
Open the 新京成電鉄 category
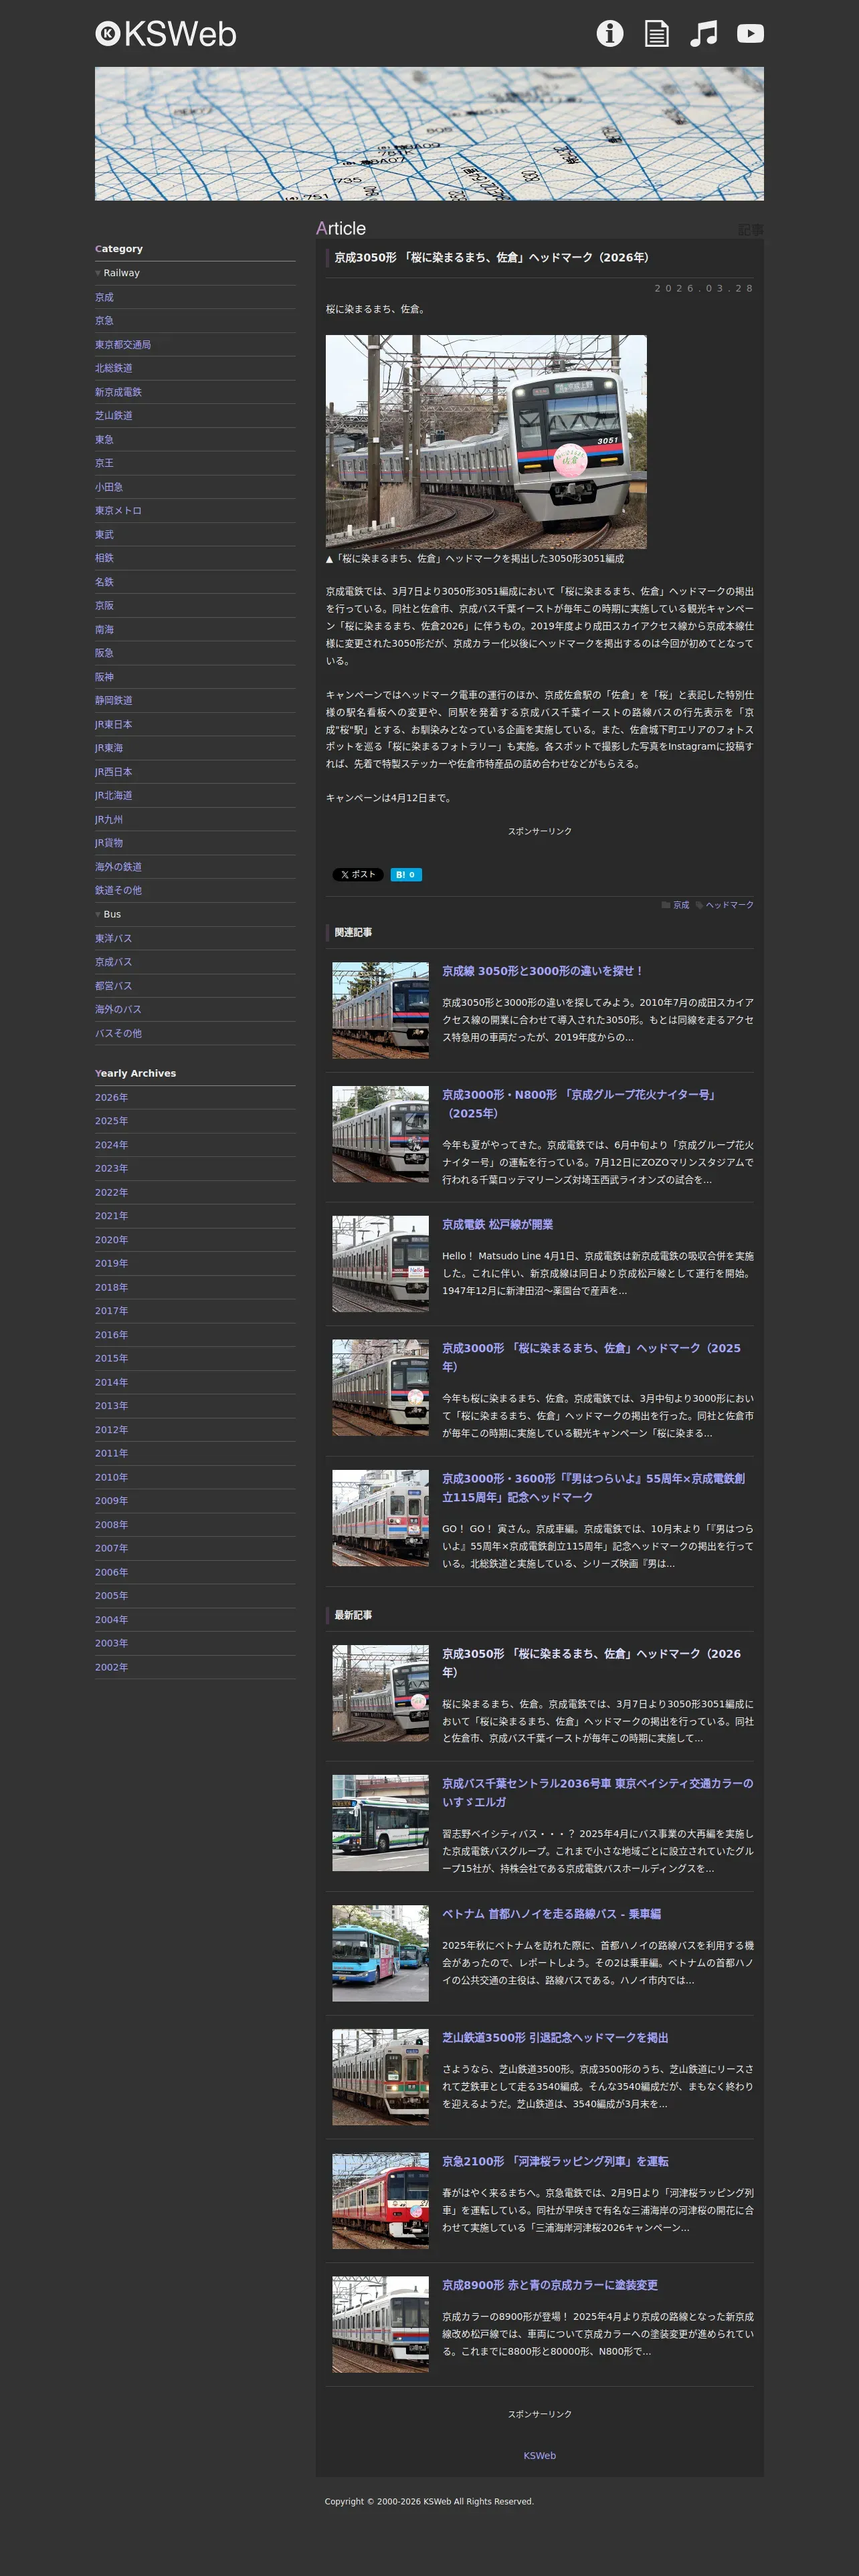(x=118, y=392)
